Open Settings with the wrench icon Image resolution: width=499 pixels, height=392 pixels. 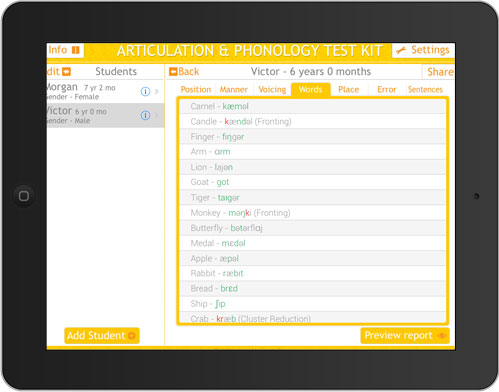[x=423, y=50]
